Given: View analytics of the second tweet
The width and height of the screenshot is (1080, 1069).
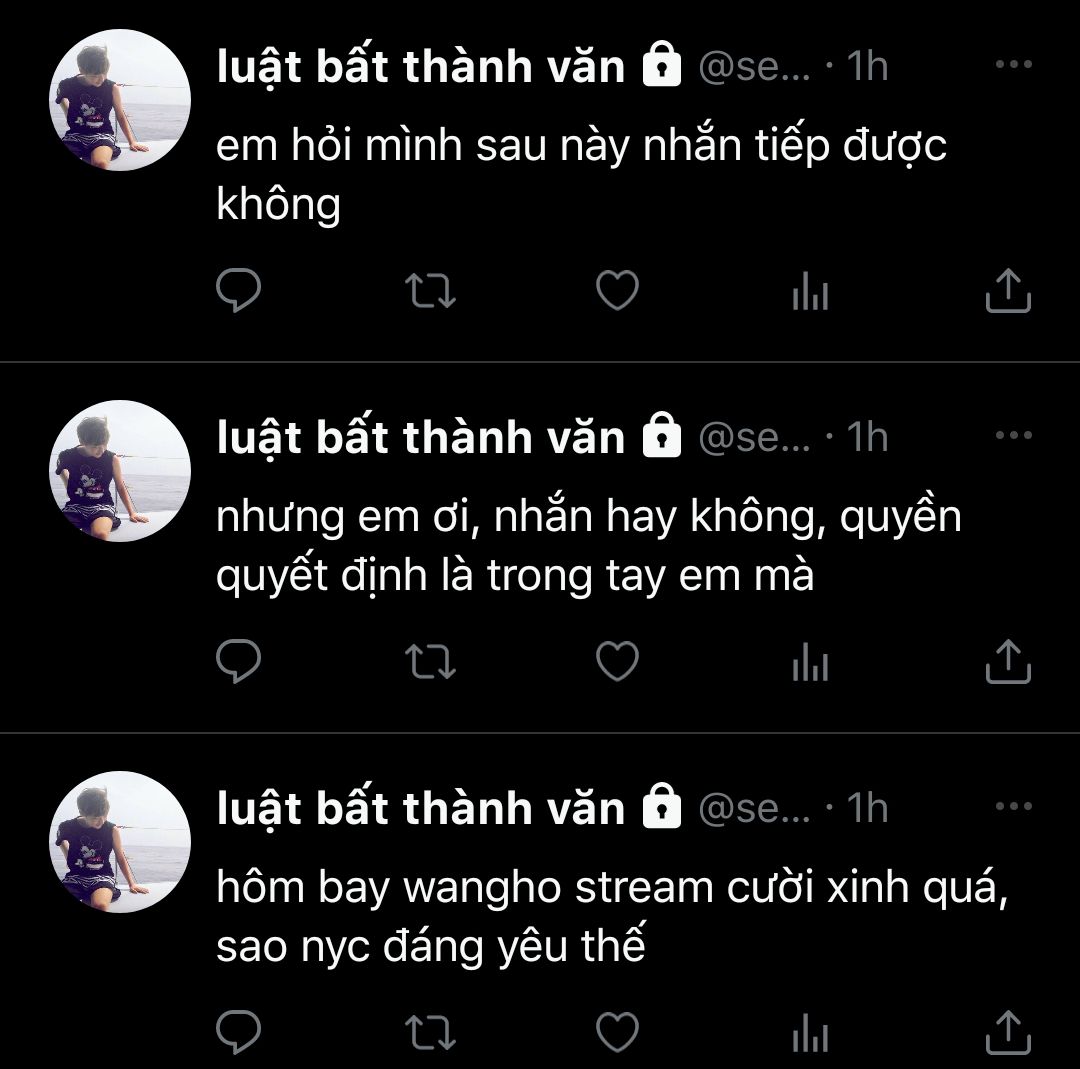Looking at the screenshot, I should click(810, 661).
